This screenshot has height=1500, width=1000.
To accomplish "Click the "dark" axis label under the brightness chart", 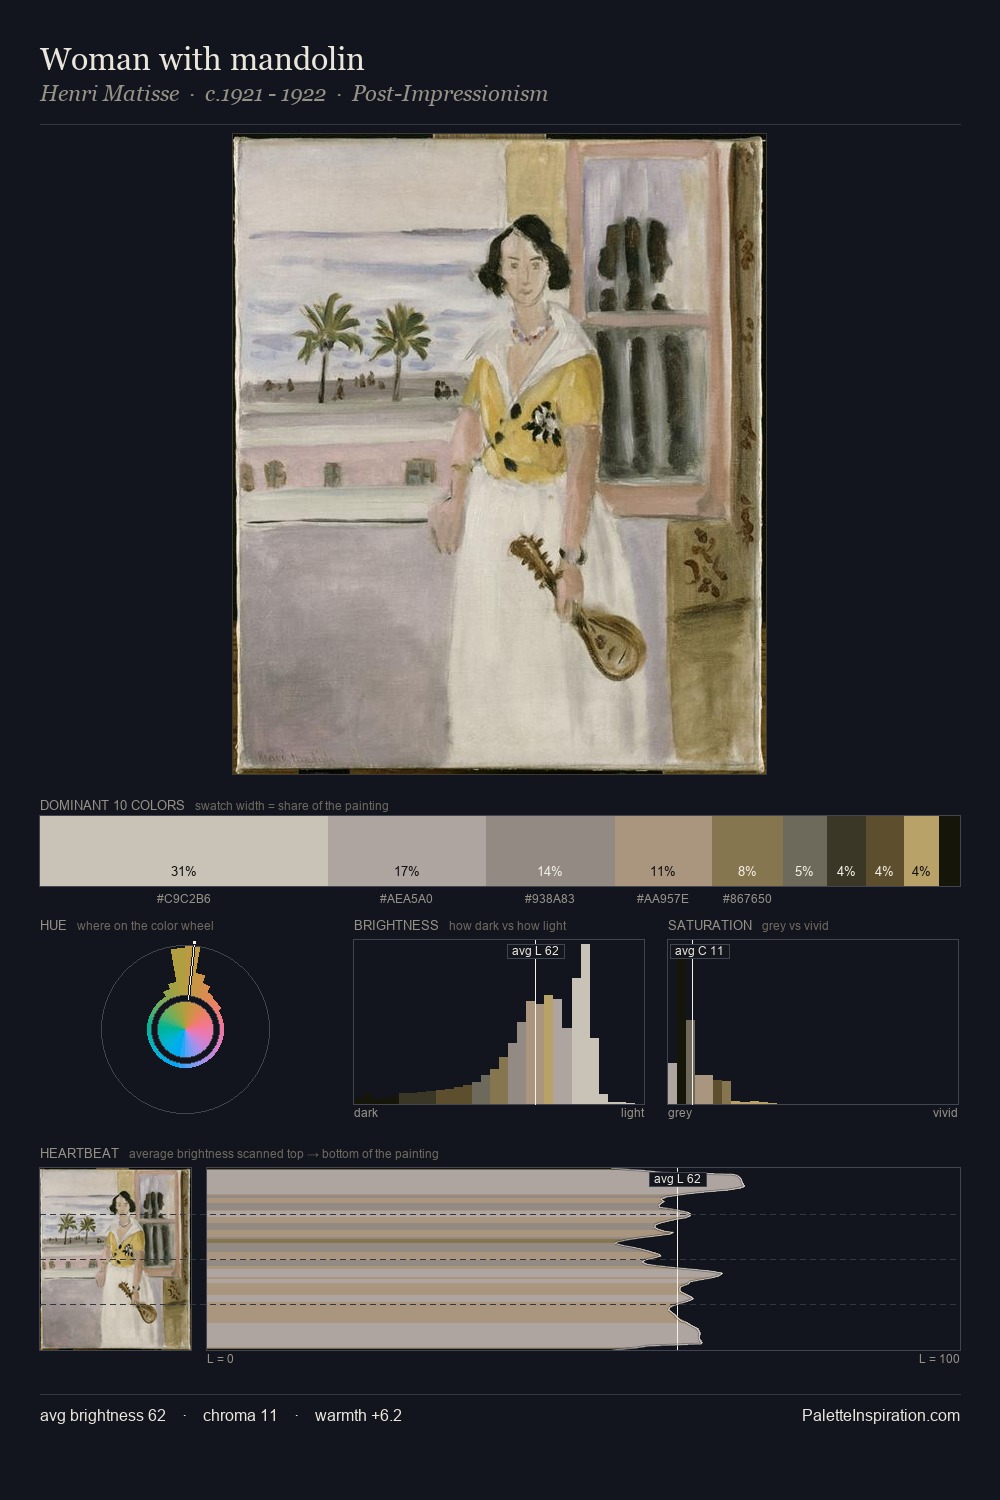I will point(366,1112).
